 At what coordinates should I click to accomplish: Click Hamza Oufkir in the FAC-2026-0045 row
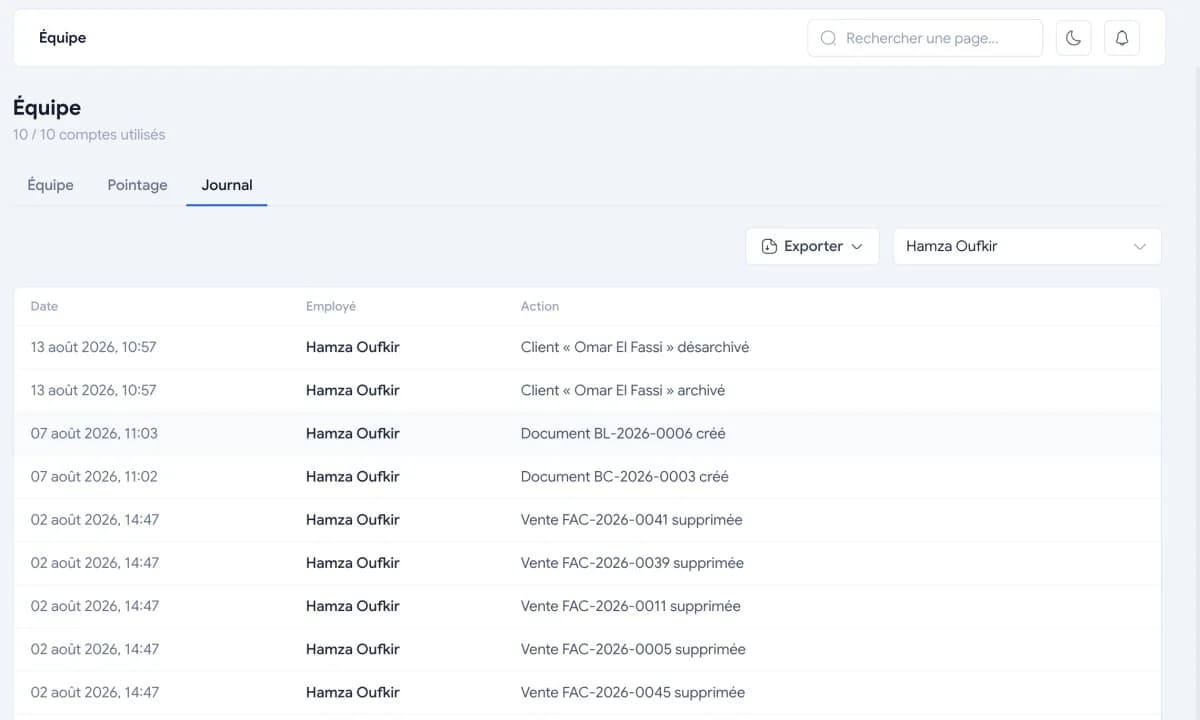pos(353,691)
